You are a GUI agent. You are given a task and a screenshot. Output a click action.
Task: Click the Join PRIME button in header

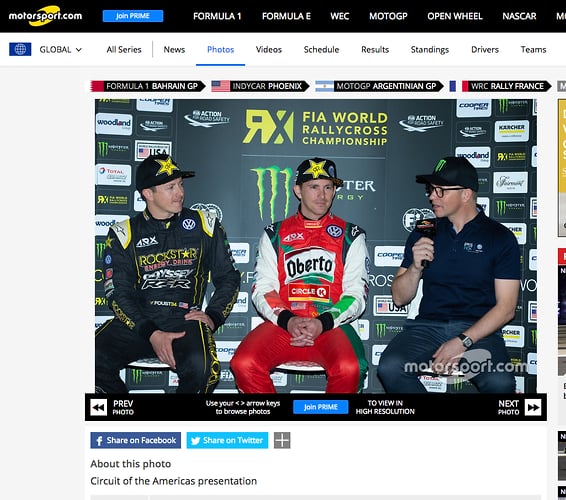[133, 16]
